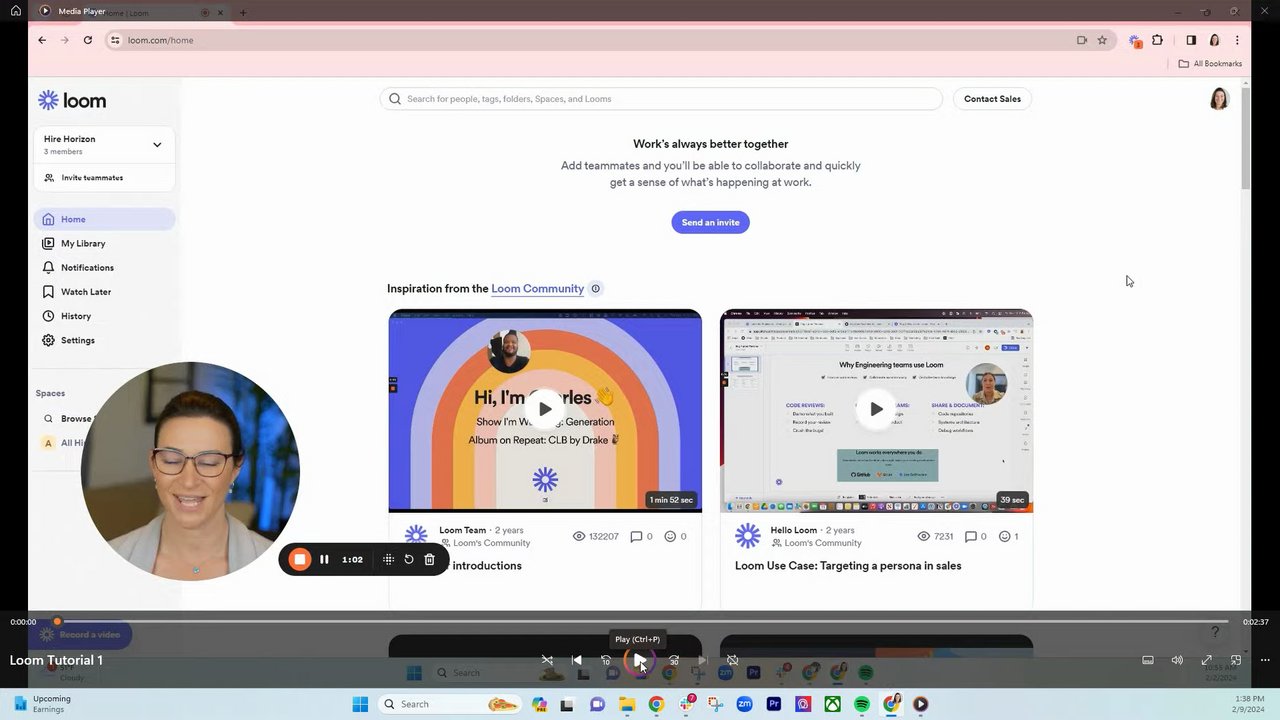Stop the Loom recording
Image resolution: width=1280 pixels, height=720 pixels.
click(x=299, y=559)
